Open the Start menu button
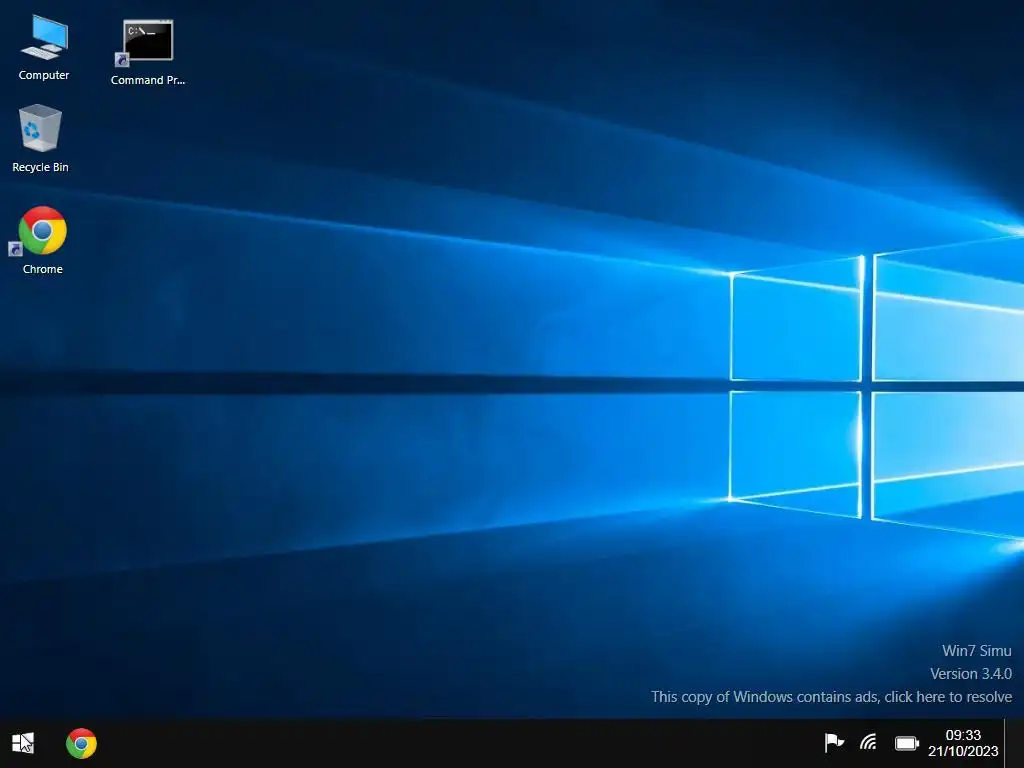 click(23, 743)
